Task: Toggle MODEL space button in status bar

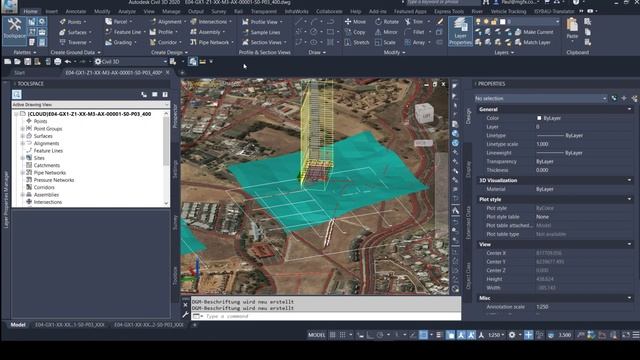Action: [x=317, y=335]
